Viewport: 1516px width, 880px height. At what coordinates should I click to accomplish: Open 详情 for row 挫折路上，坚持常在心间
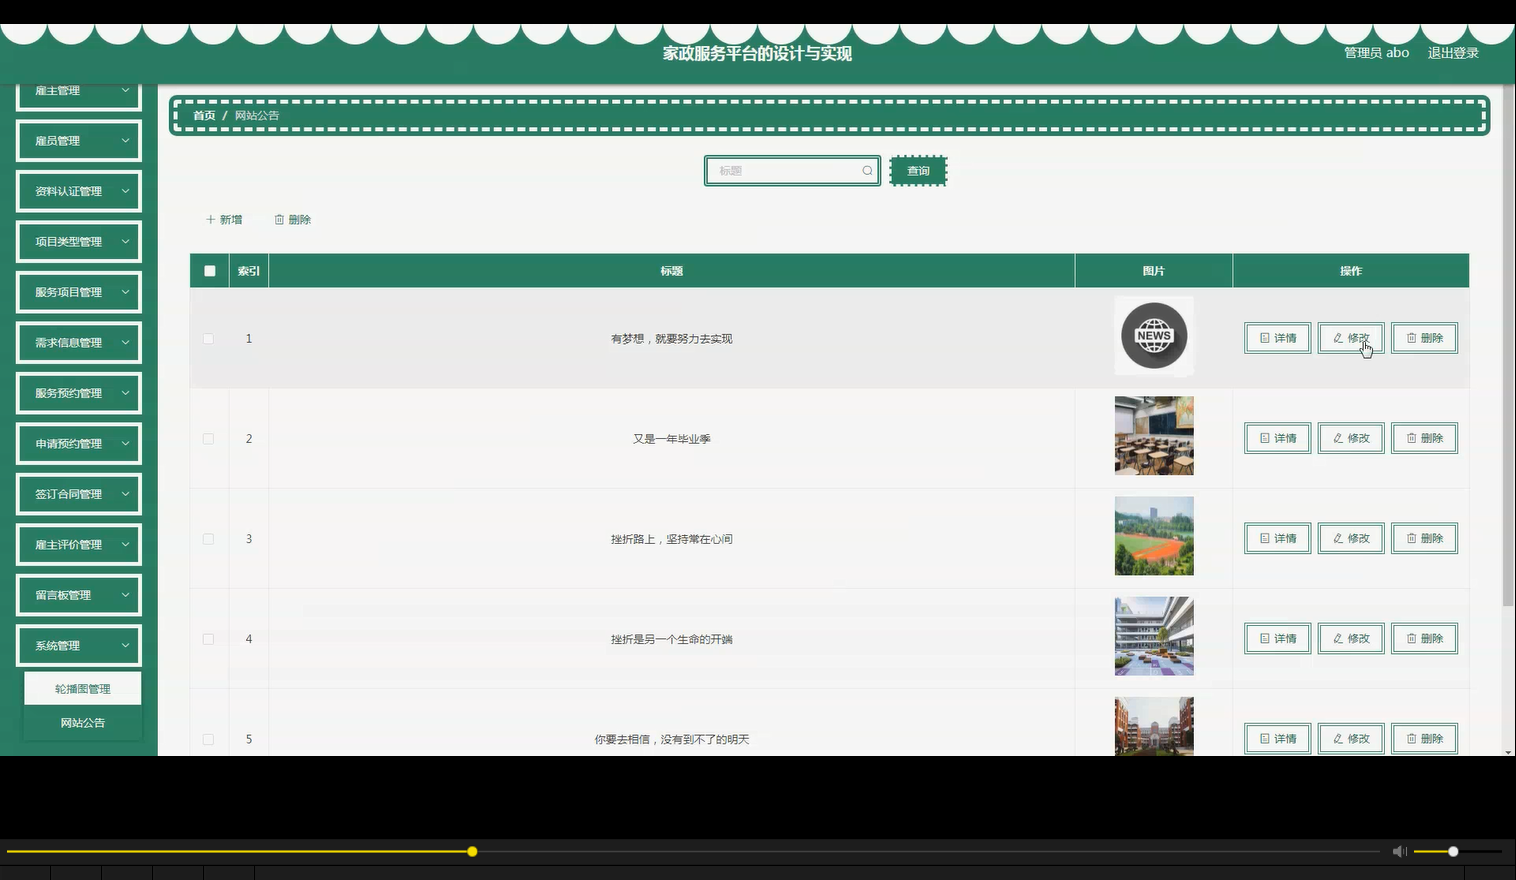[1277, 538]
